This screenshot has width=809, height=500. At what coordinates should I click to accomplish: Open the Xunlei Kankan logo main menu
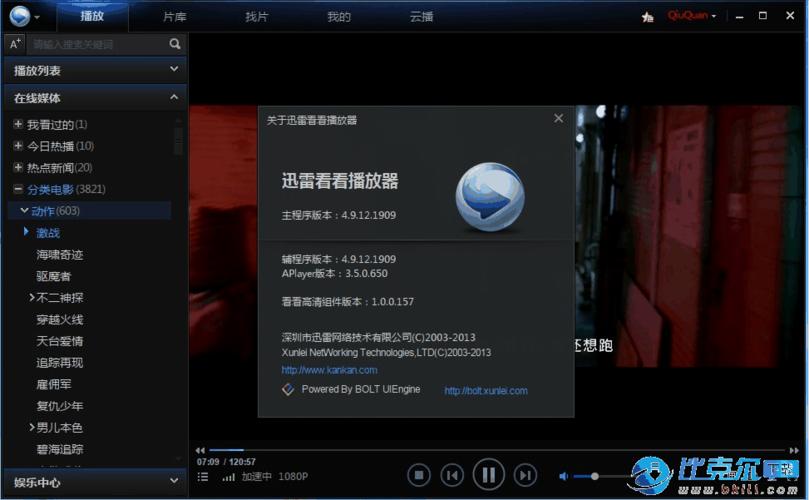(x=20, y=16)
